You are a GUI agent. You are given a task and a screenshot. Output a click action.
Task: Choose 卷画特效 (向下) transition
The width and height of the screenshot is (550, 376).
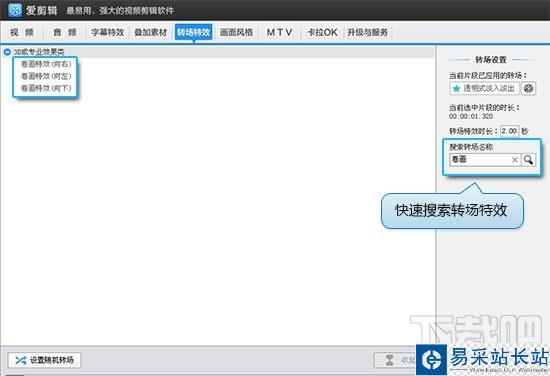tap(46, 88)
